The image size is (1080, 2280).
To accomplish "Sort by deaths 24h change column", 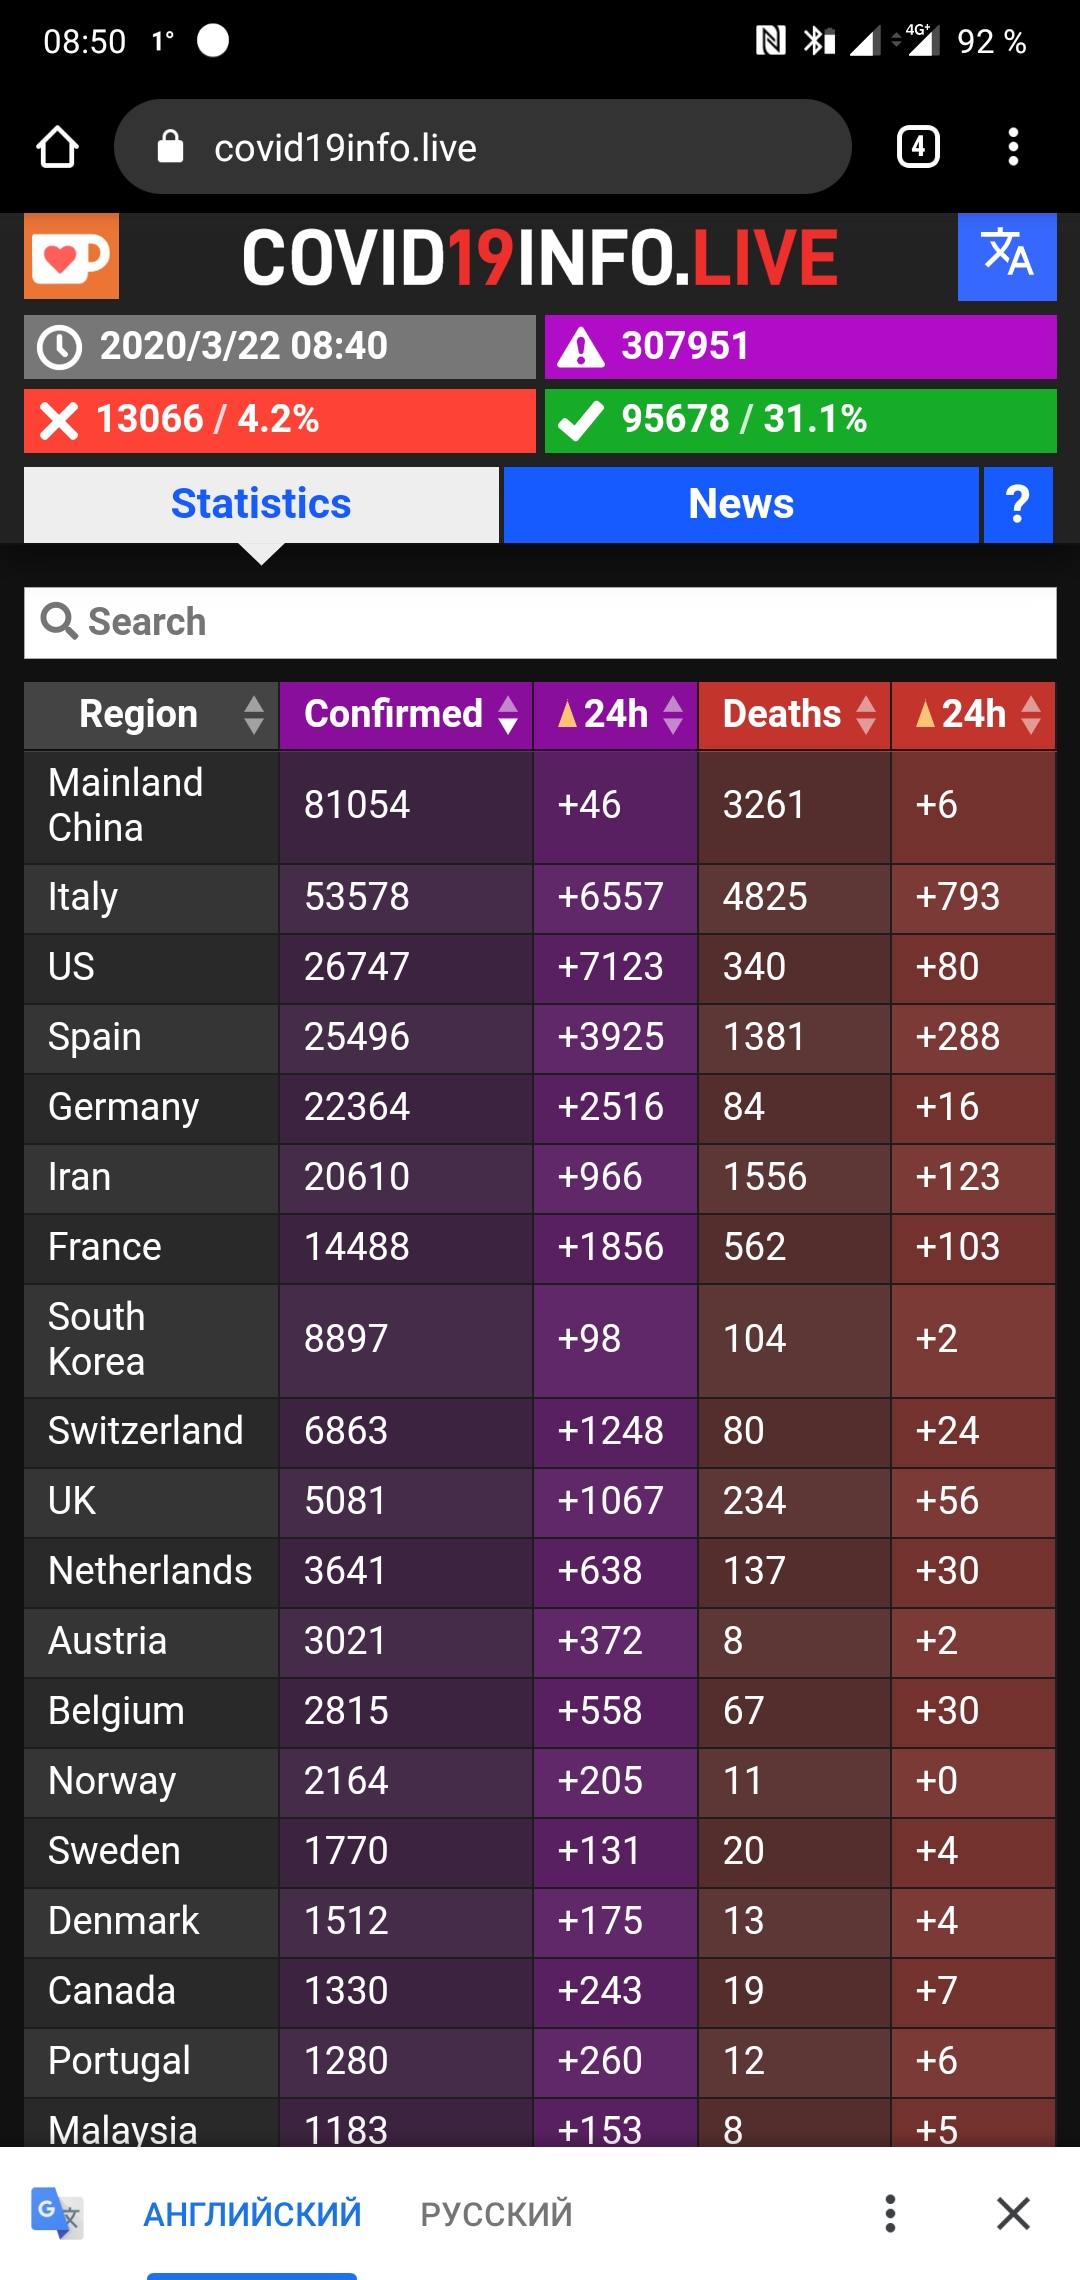I will 973,715.
